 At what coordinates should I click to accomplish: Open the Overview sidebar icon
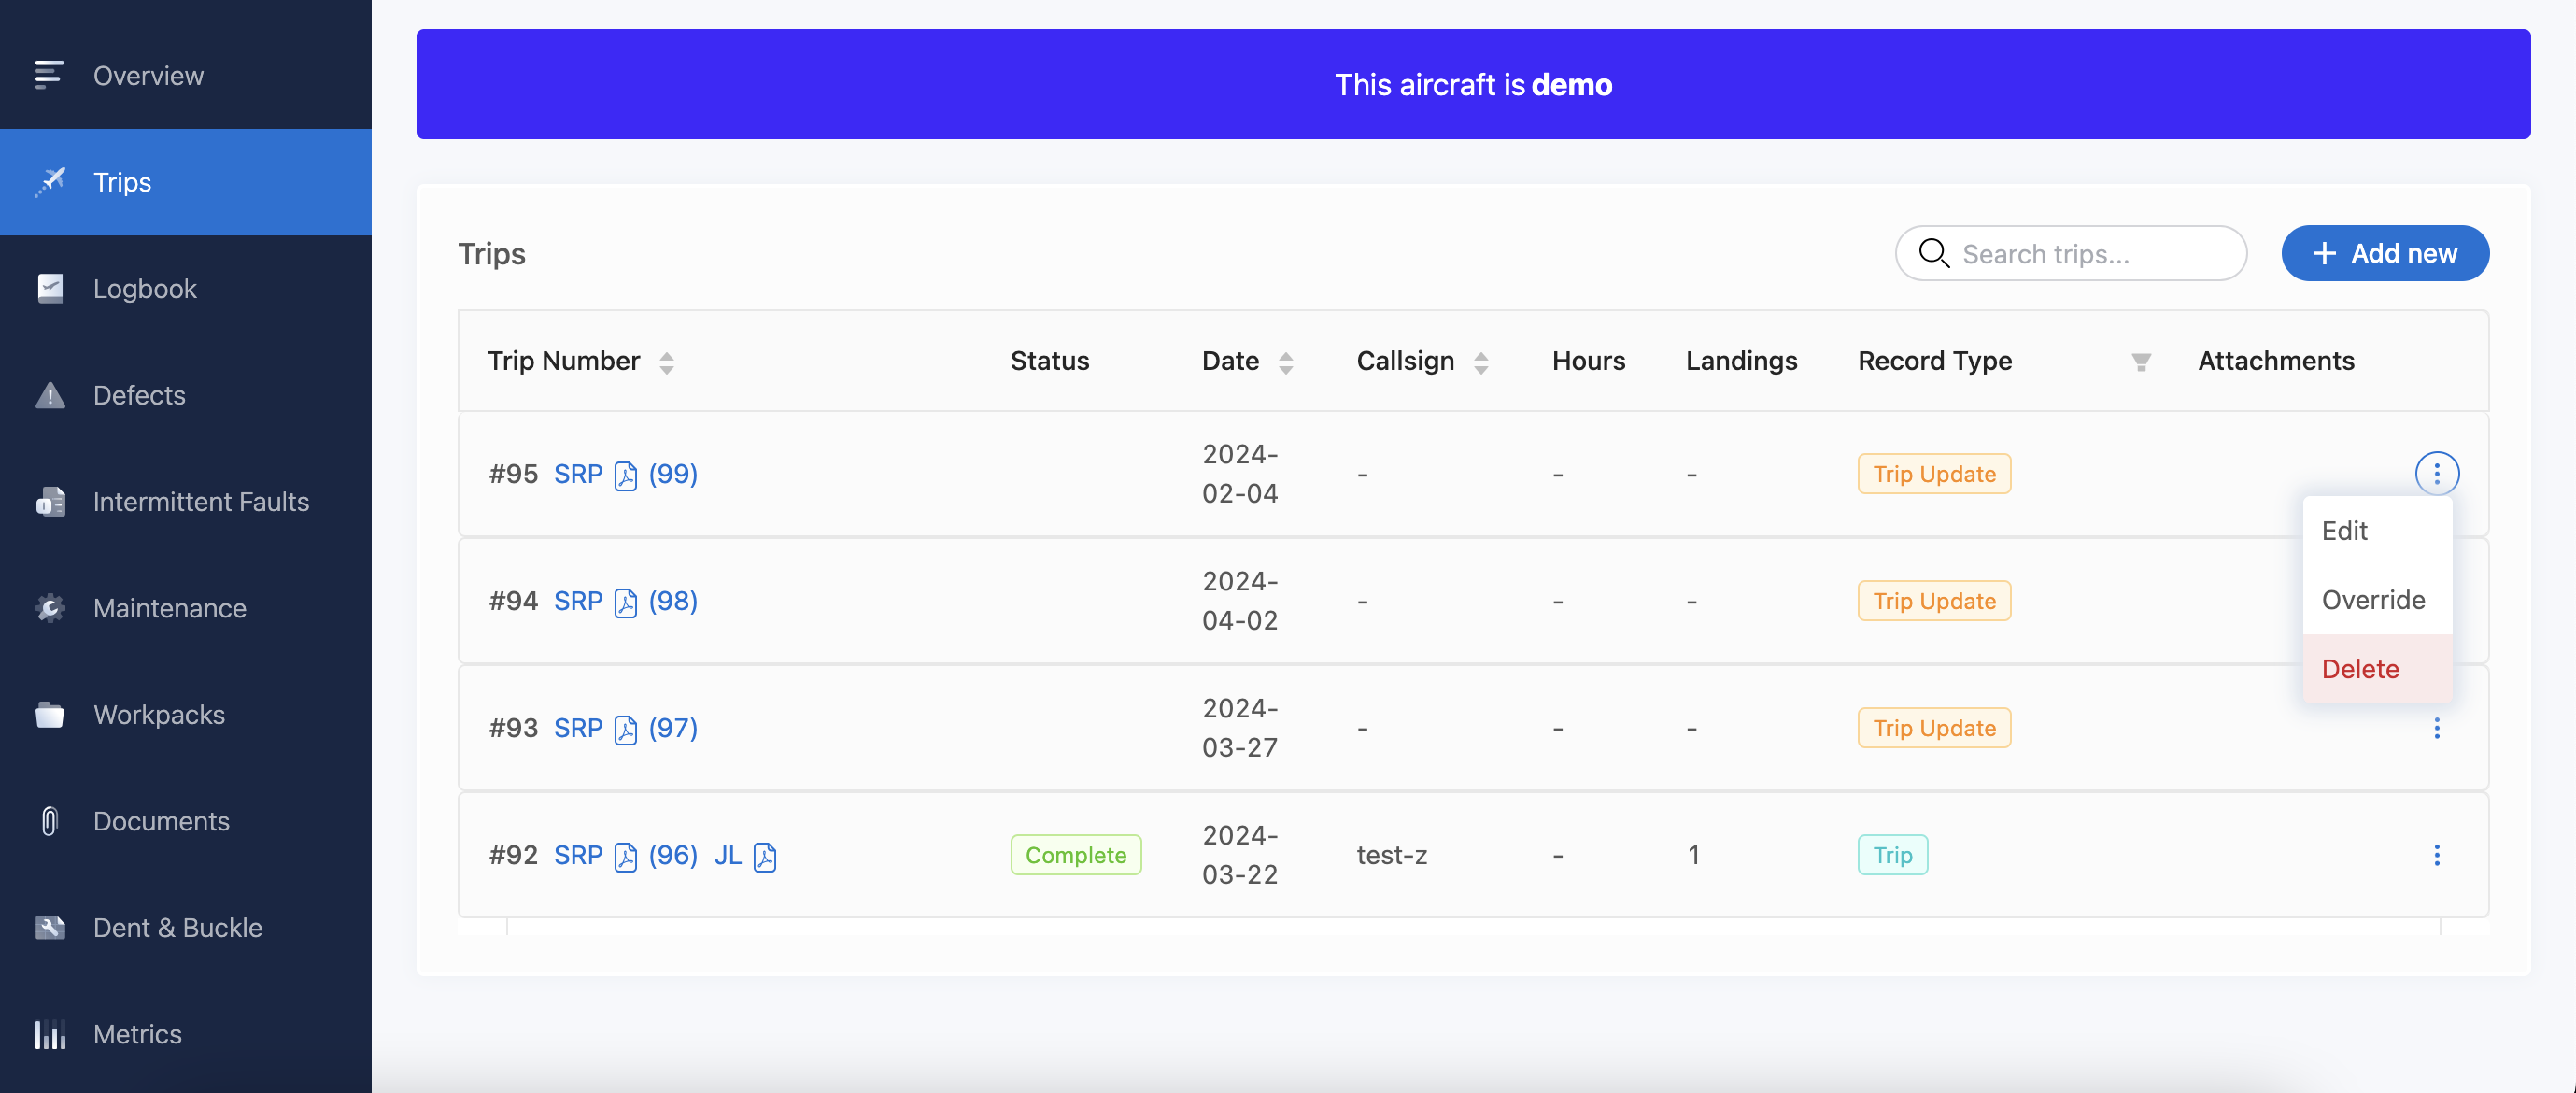pos(49,75)
